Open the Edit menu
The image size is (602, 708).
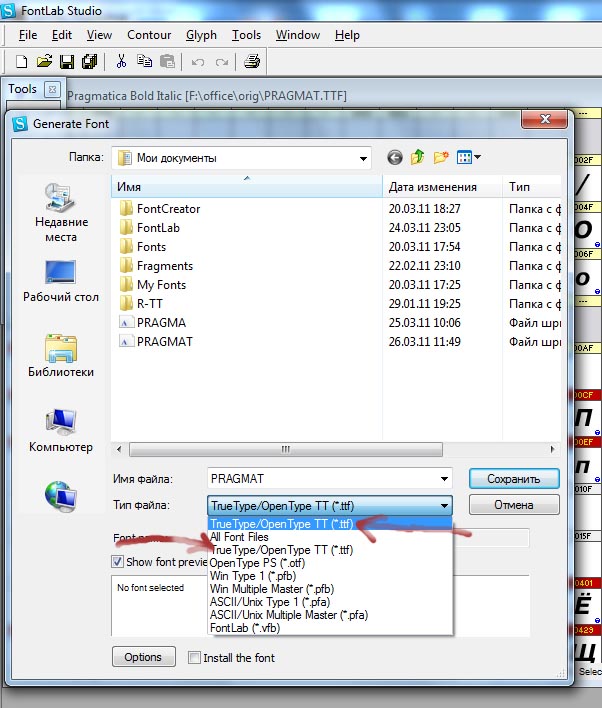click(62, 35)
